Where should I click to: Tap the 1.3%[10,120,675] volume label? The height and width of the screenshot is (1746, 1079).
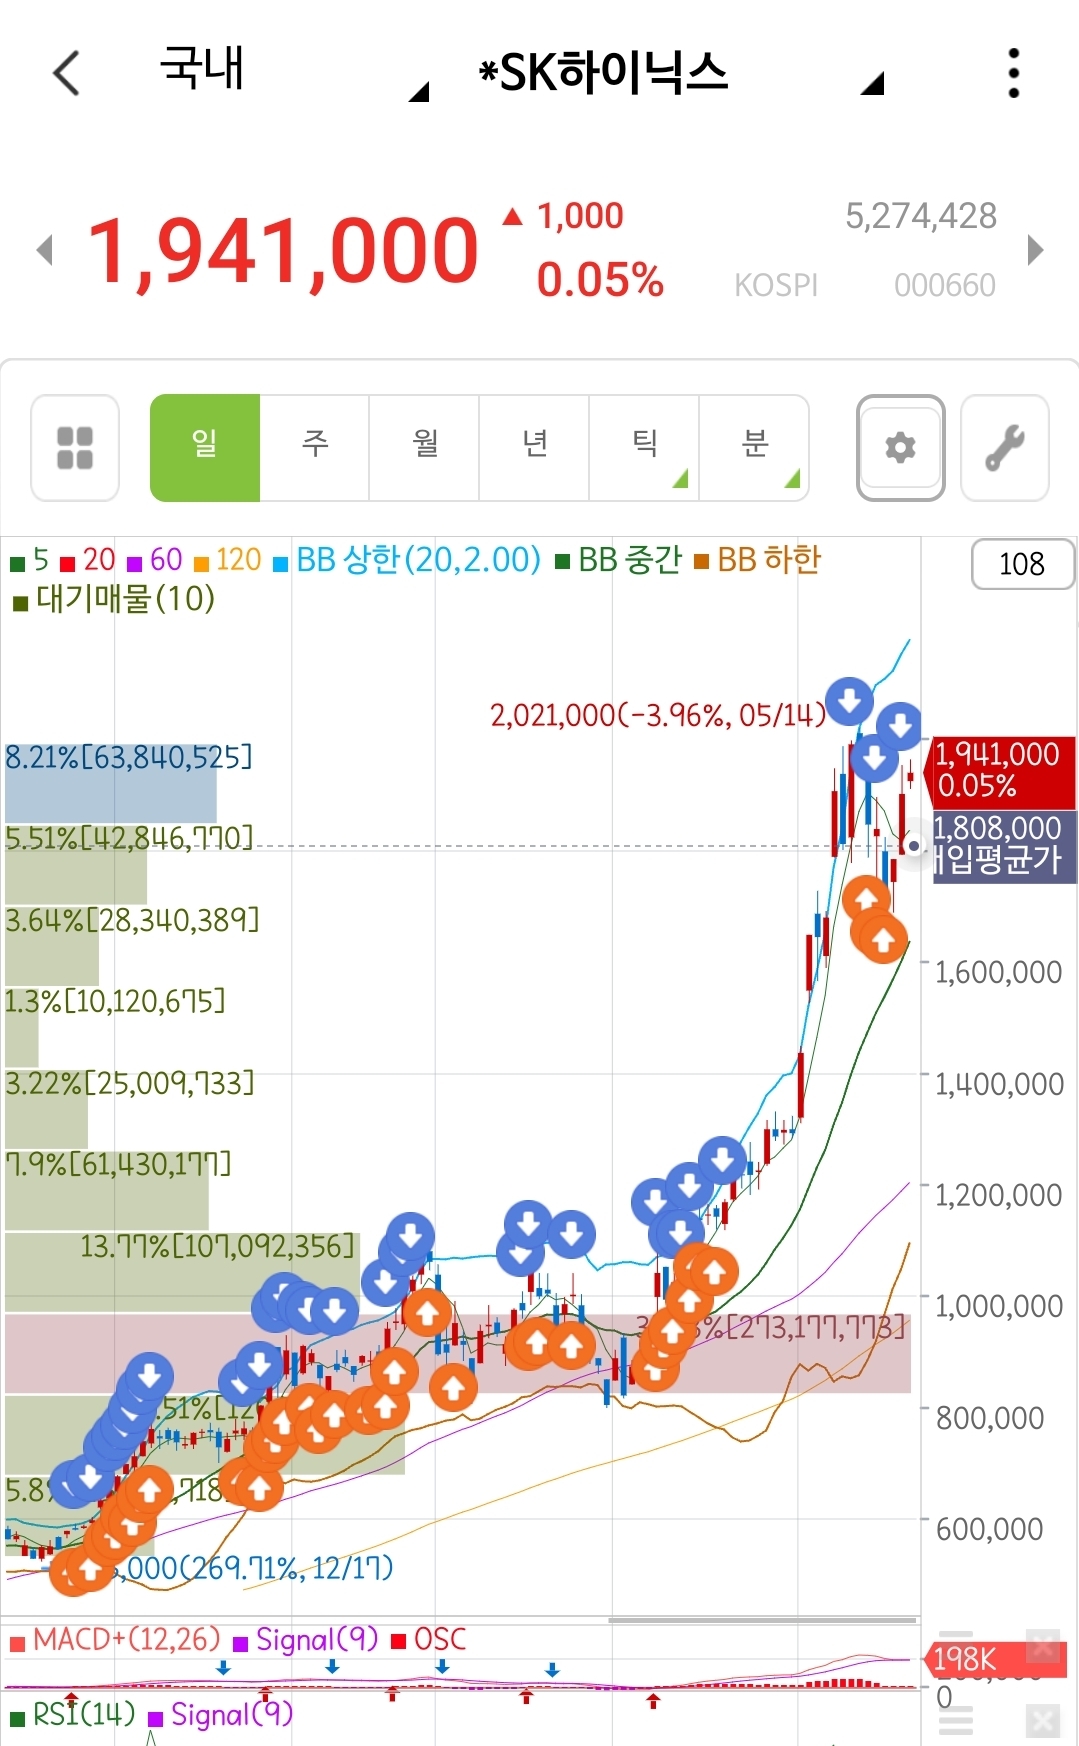(115, 1001)
